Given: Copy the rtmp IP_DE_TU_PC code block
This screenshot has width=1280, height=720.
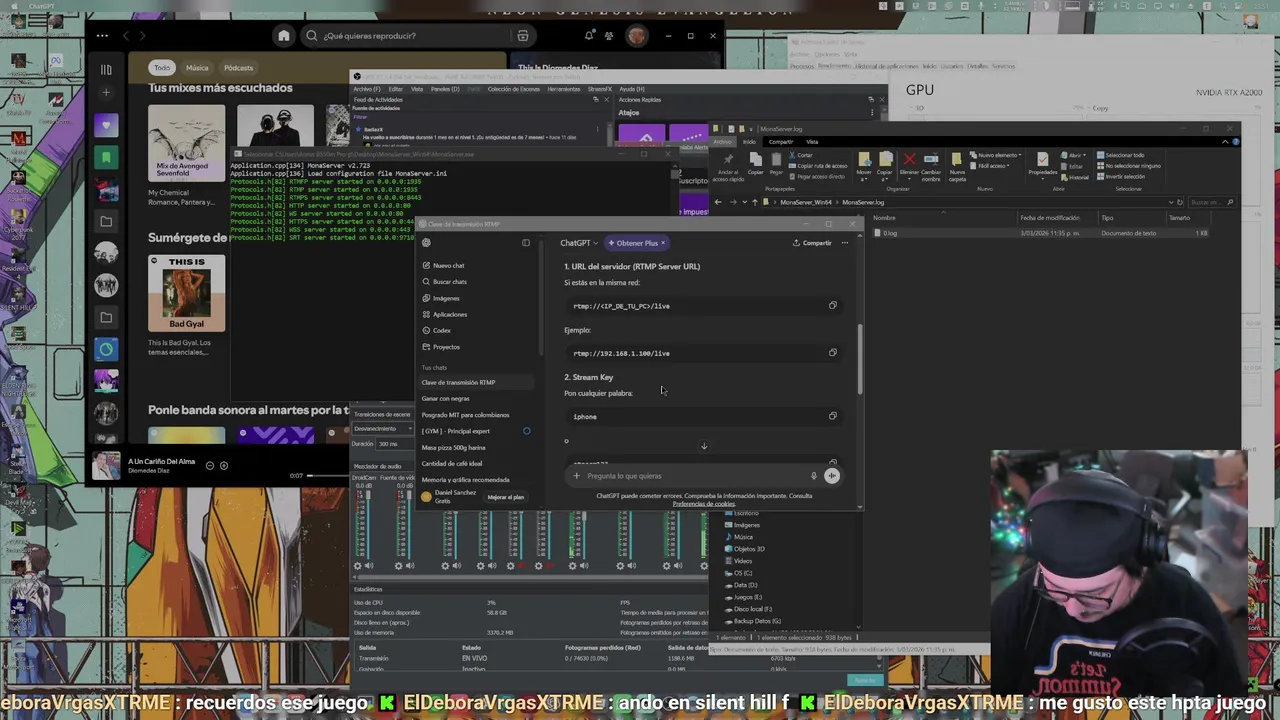Looking at the screenshot, I should [832, 305].
